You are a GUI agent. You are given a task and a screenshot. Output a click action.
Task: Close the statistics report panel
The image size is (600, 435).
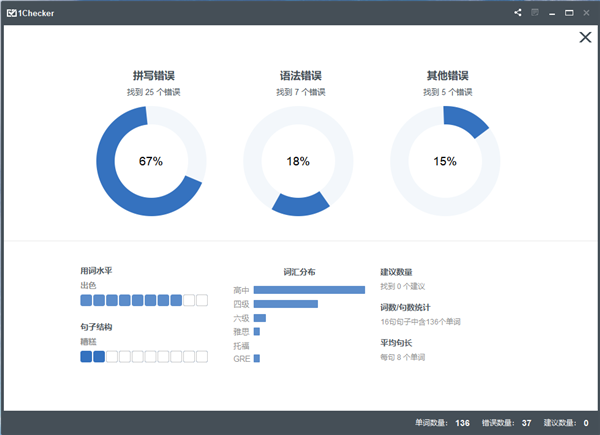[586, 37]
